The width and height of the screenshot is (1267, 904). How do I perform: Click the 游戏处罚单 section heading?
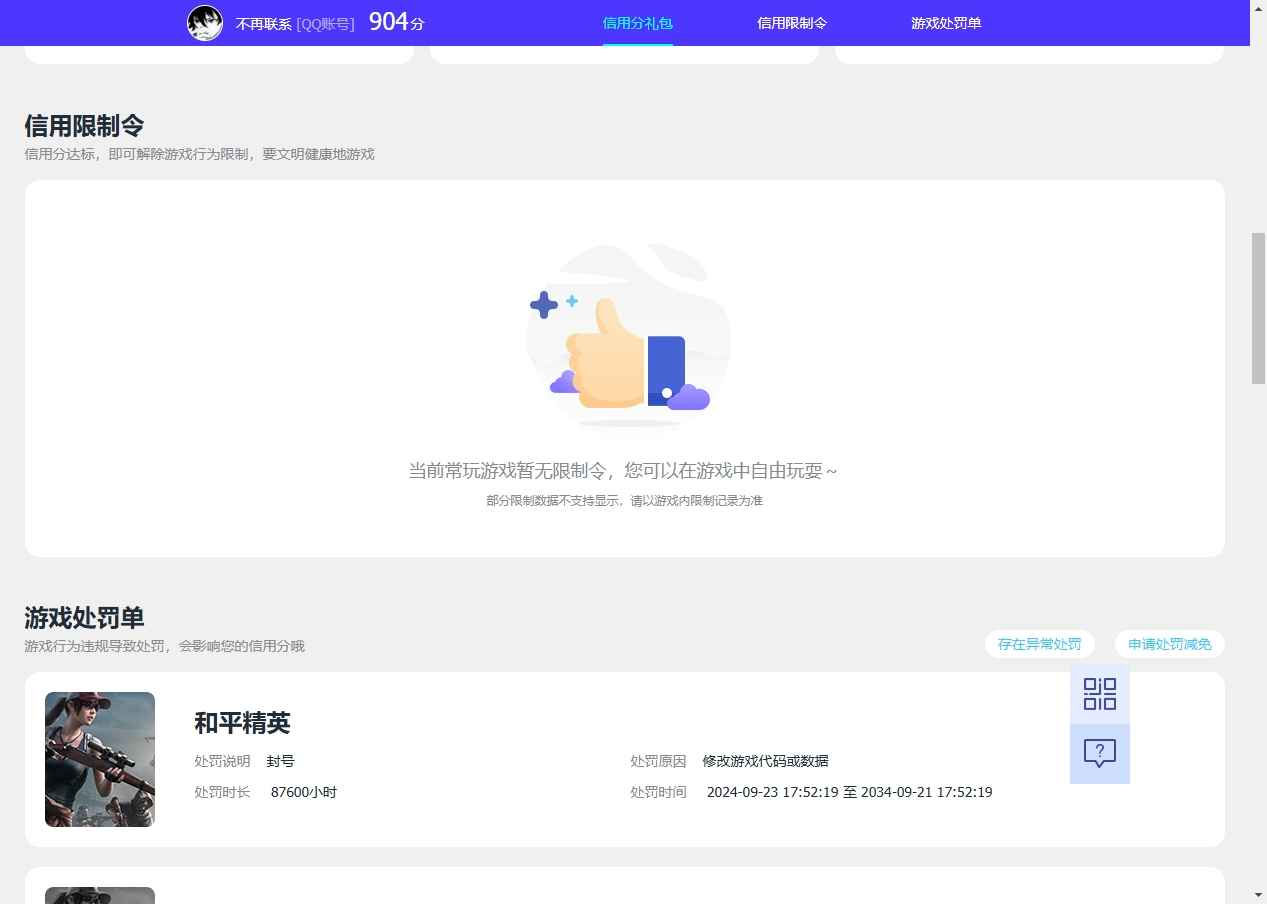84,618
